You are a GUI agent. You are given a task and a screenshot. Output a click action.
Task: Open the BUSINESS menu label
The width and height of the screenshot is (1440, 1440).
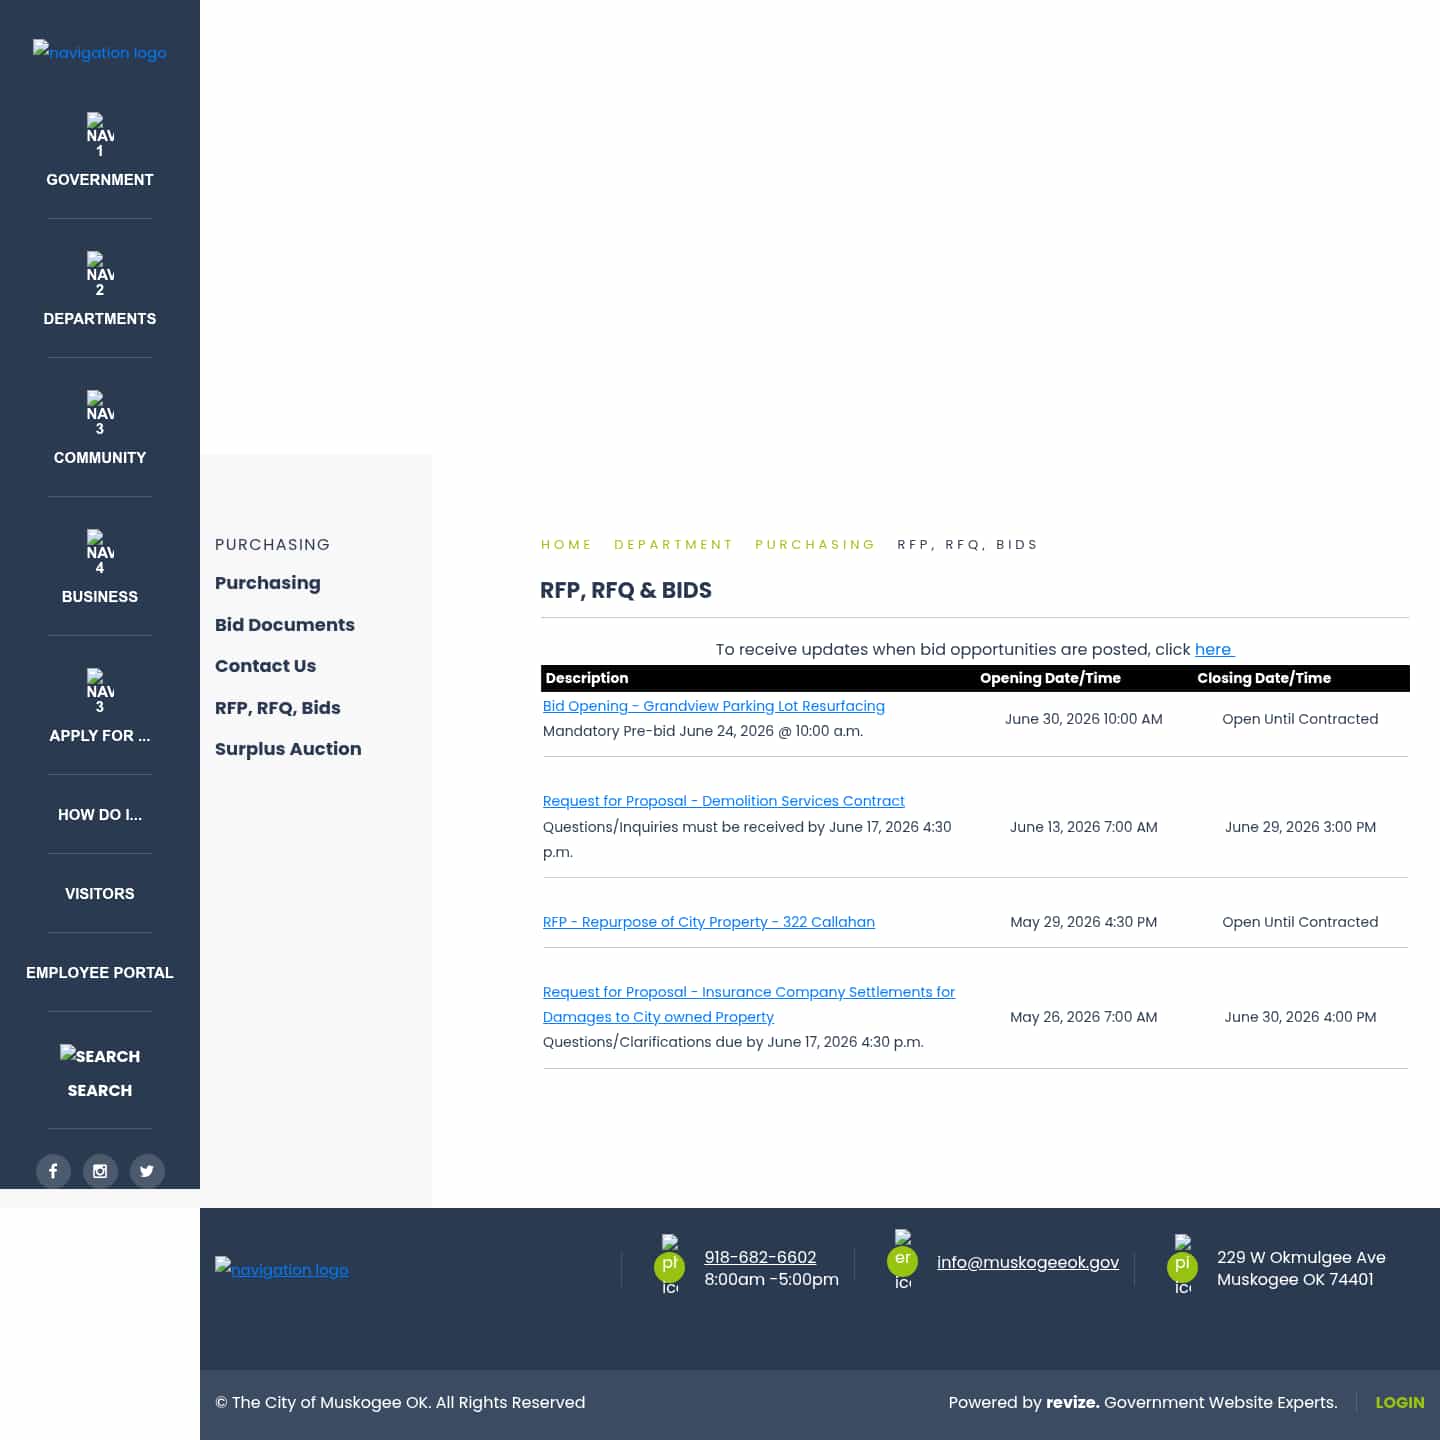100,597
